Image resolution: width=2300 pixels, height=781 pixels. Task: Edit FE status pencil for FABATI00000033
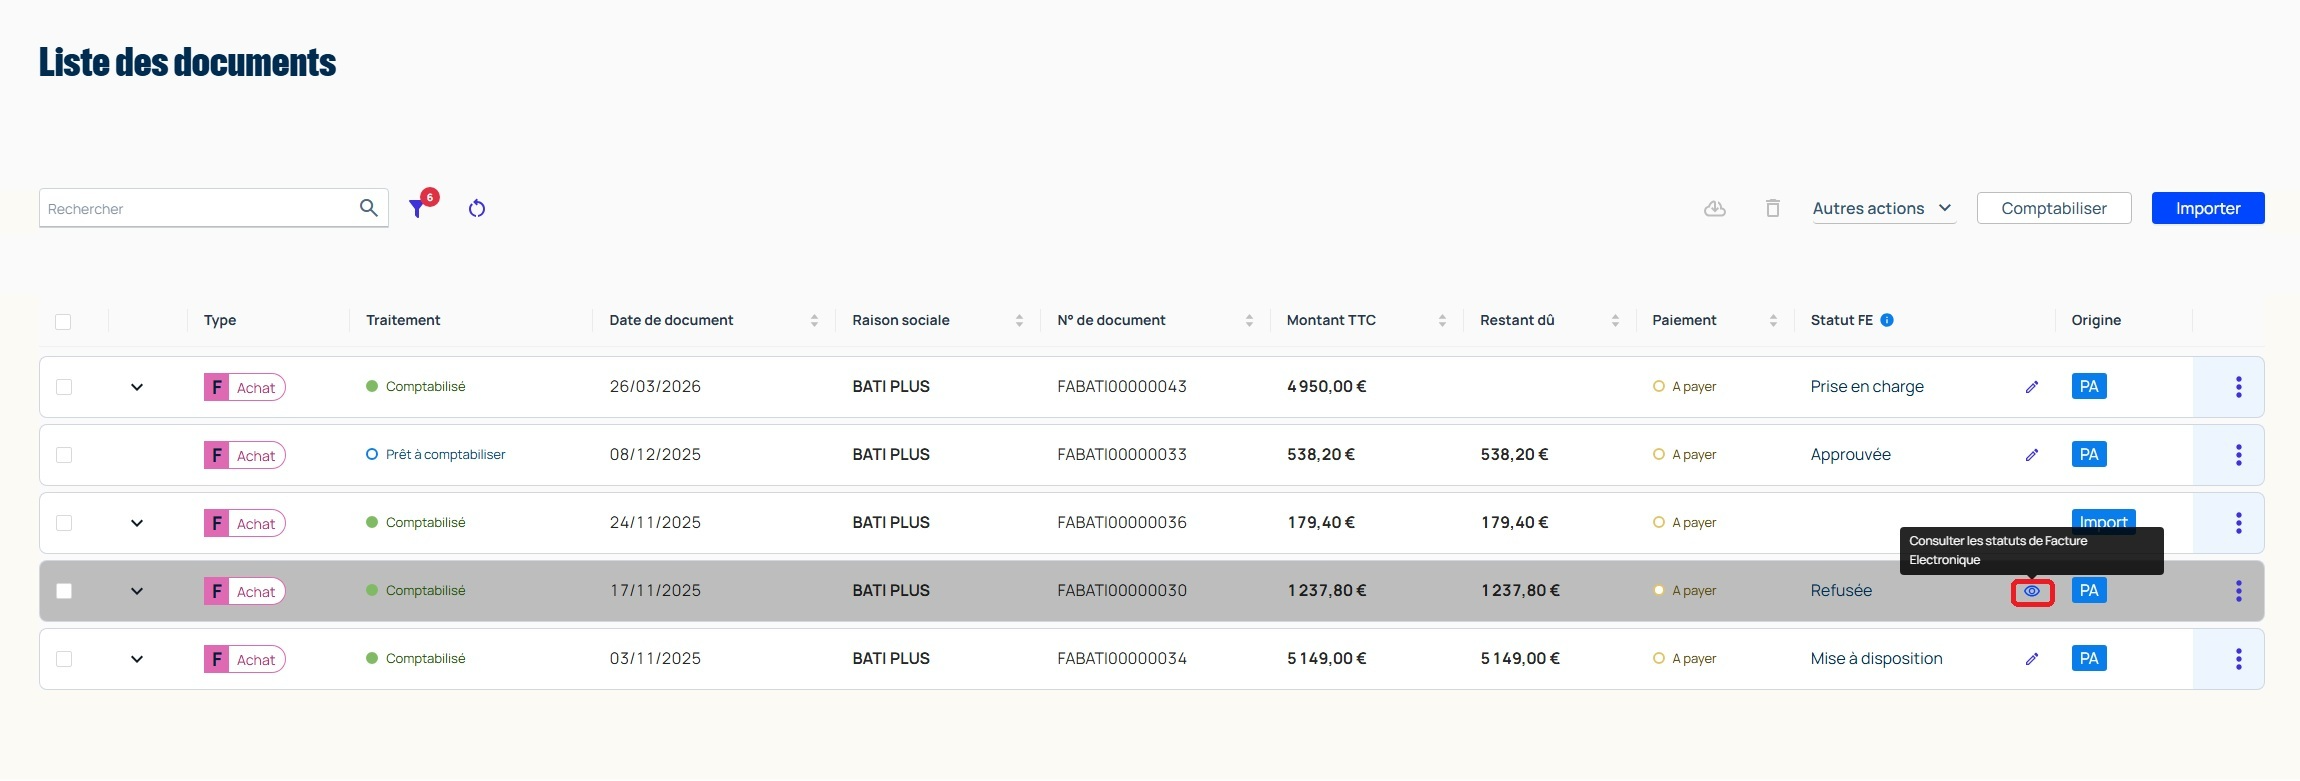click(2032, 455)
